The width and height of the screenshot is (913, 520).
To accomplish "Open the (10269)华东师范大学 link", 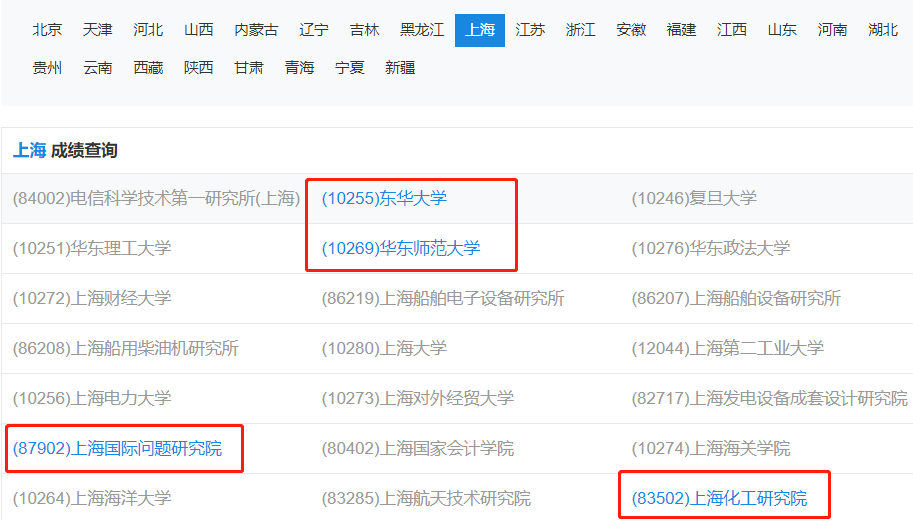I will pyautogui.click(x=401, y=249).
